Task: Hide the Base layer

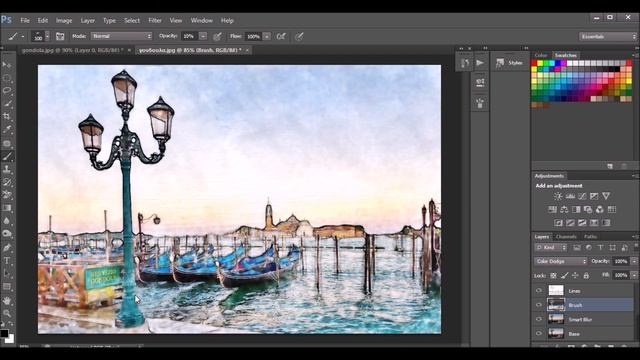Action: [x=539, y=333]
